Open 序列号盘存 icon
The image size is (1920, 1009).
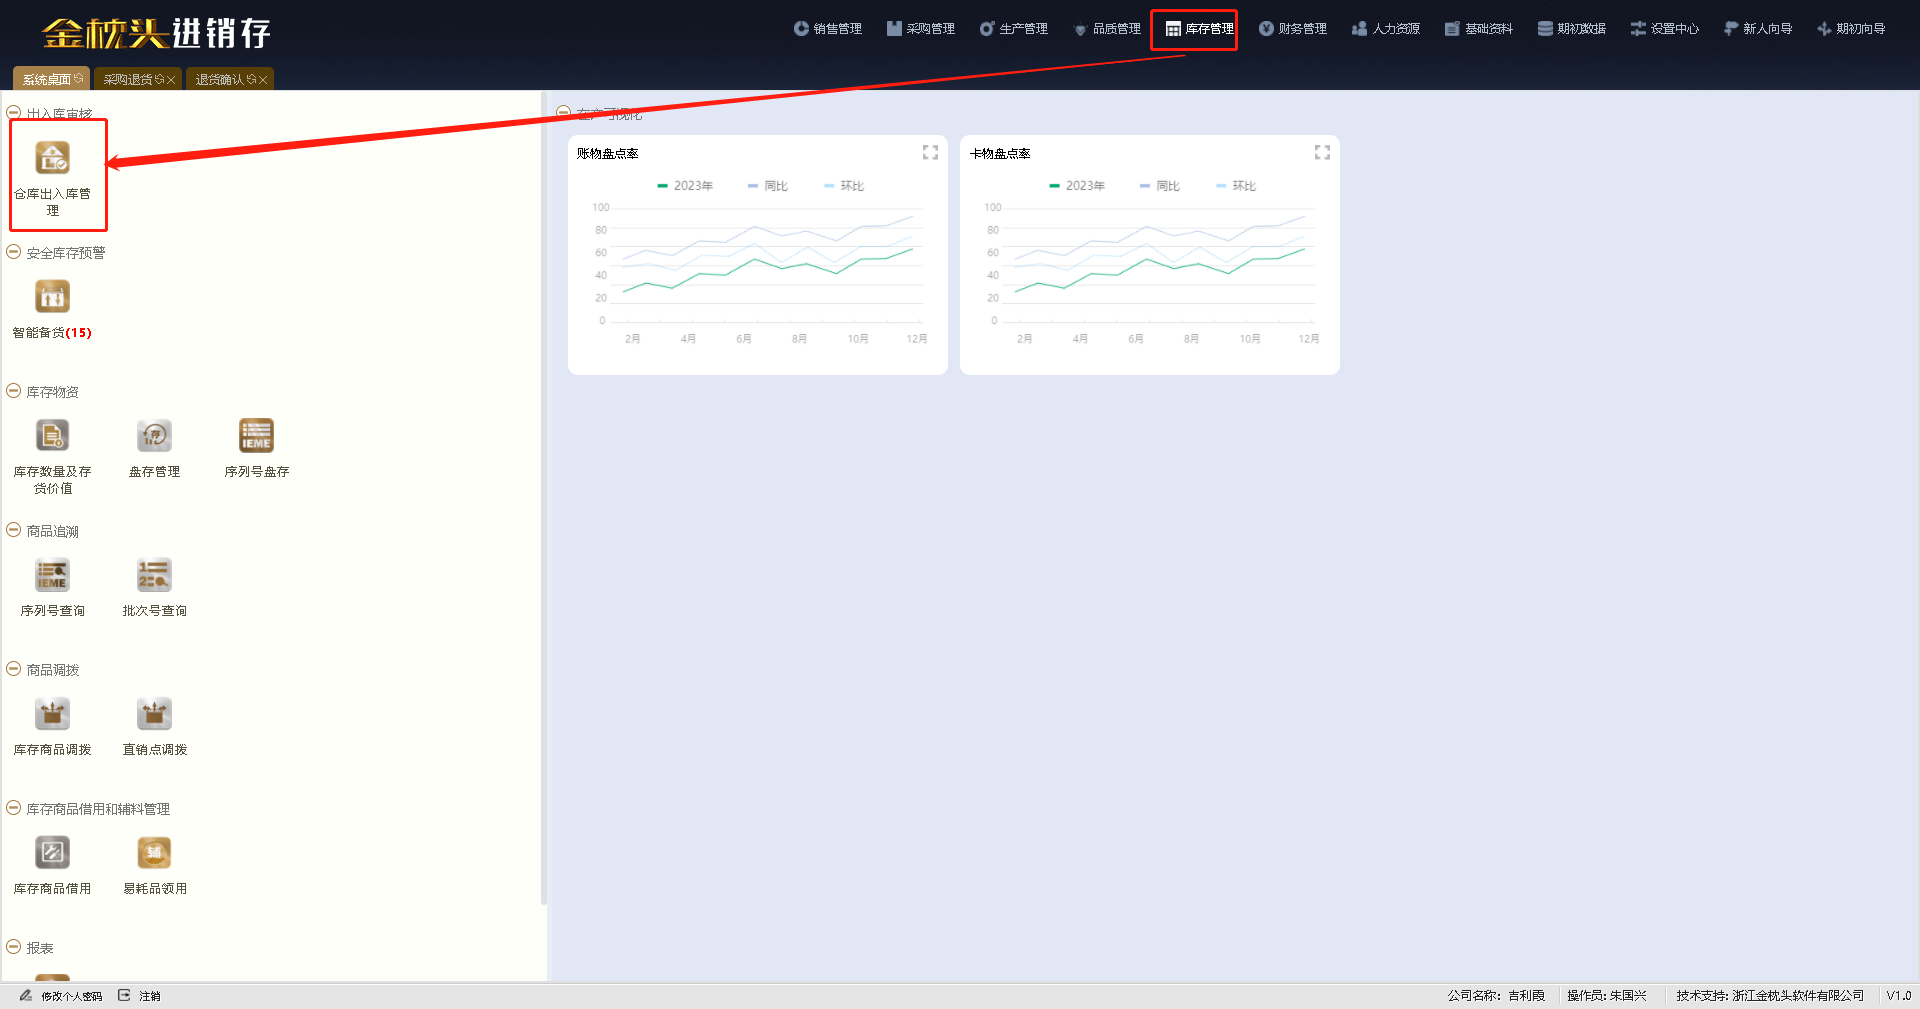(257, 436)
